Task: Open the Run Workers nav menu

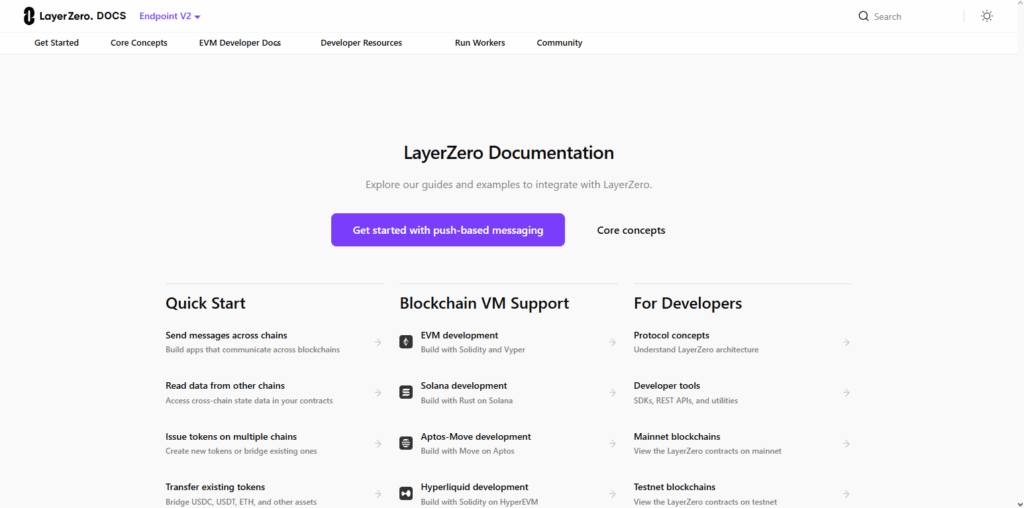Action: click(480, 42)
